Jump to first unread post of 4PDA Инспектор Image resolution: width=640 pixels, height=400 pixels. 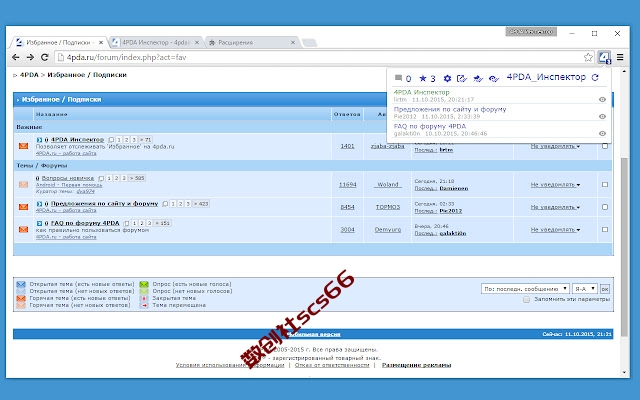[39, 140]
